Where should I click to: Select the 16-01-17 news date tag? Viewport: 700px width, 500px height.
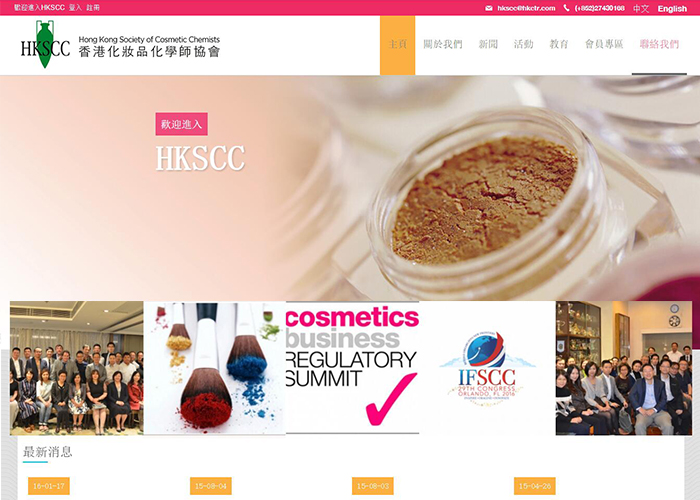coord(48,486)
